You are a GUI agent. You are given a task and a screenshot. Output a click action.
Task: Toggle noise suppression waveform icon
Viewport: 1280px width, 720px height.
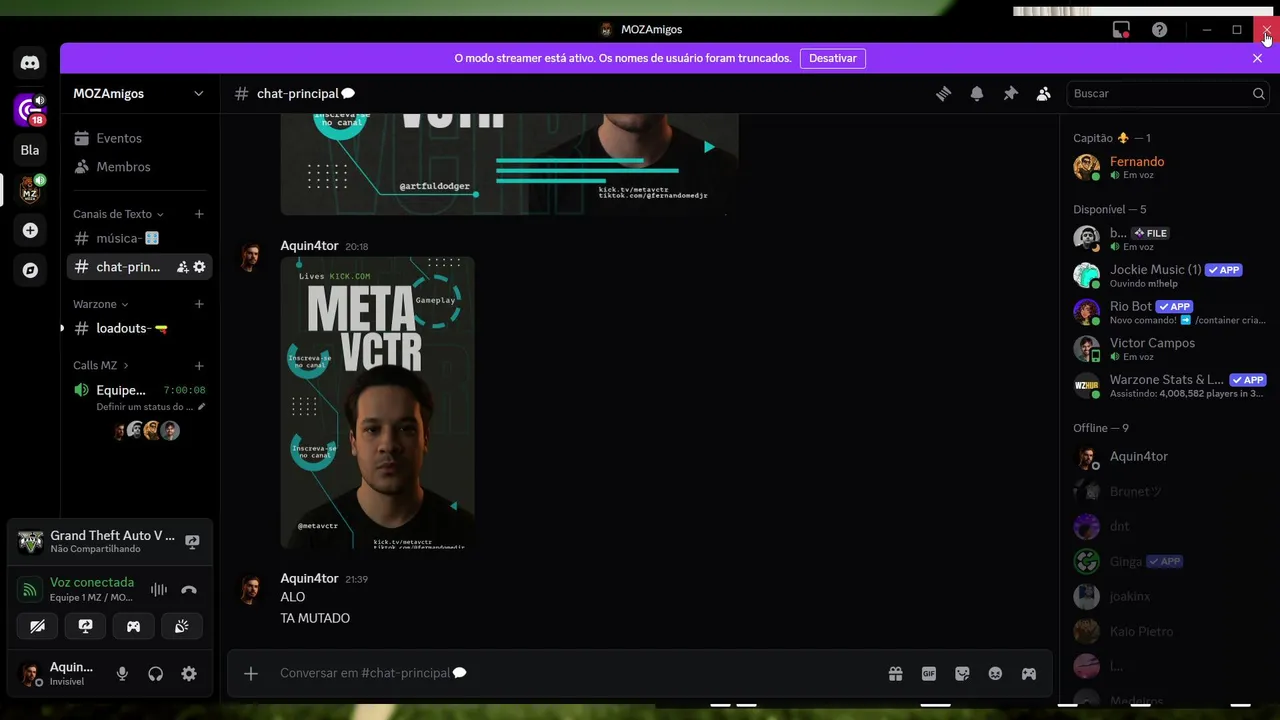coord(159,590)
